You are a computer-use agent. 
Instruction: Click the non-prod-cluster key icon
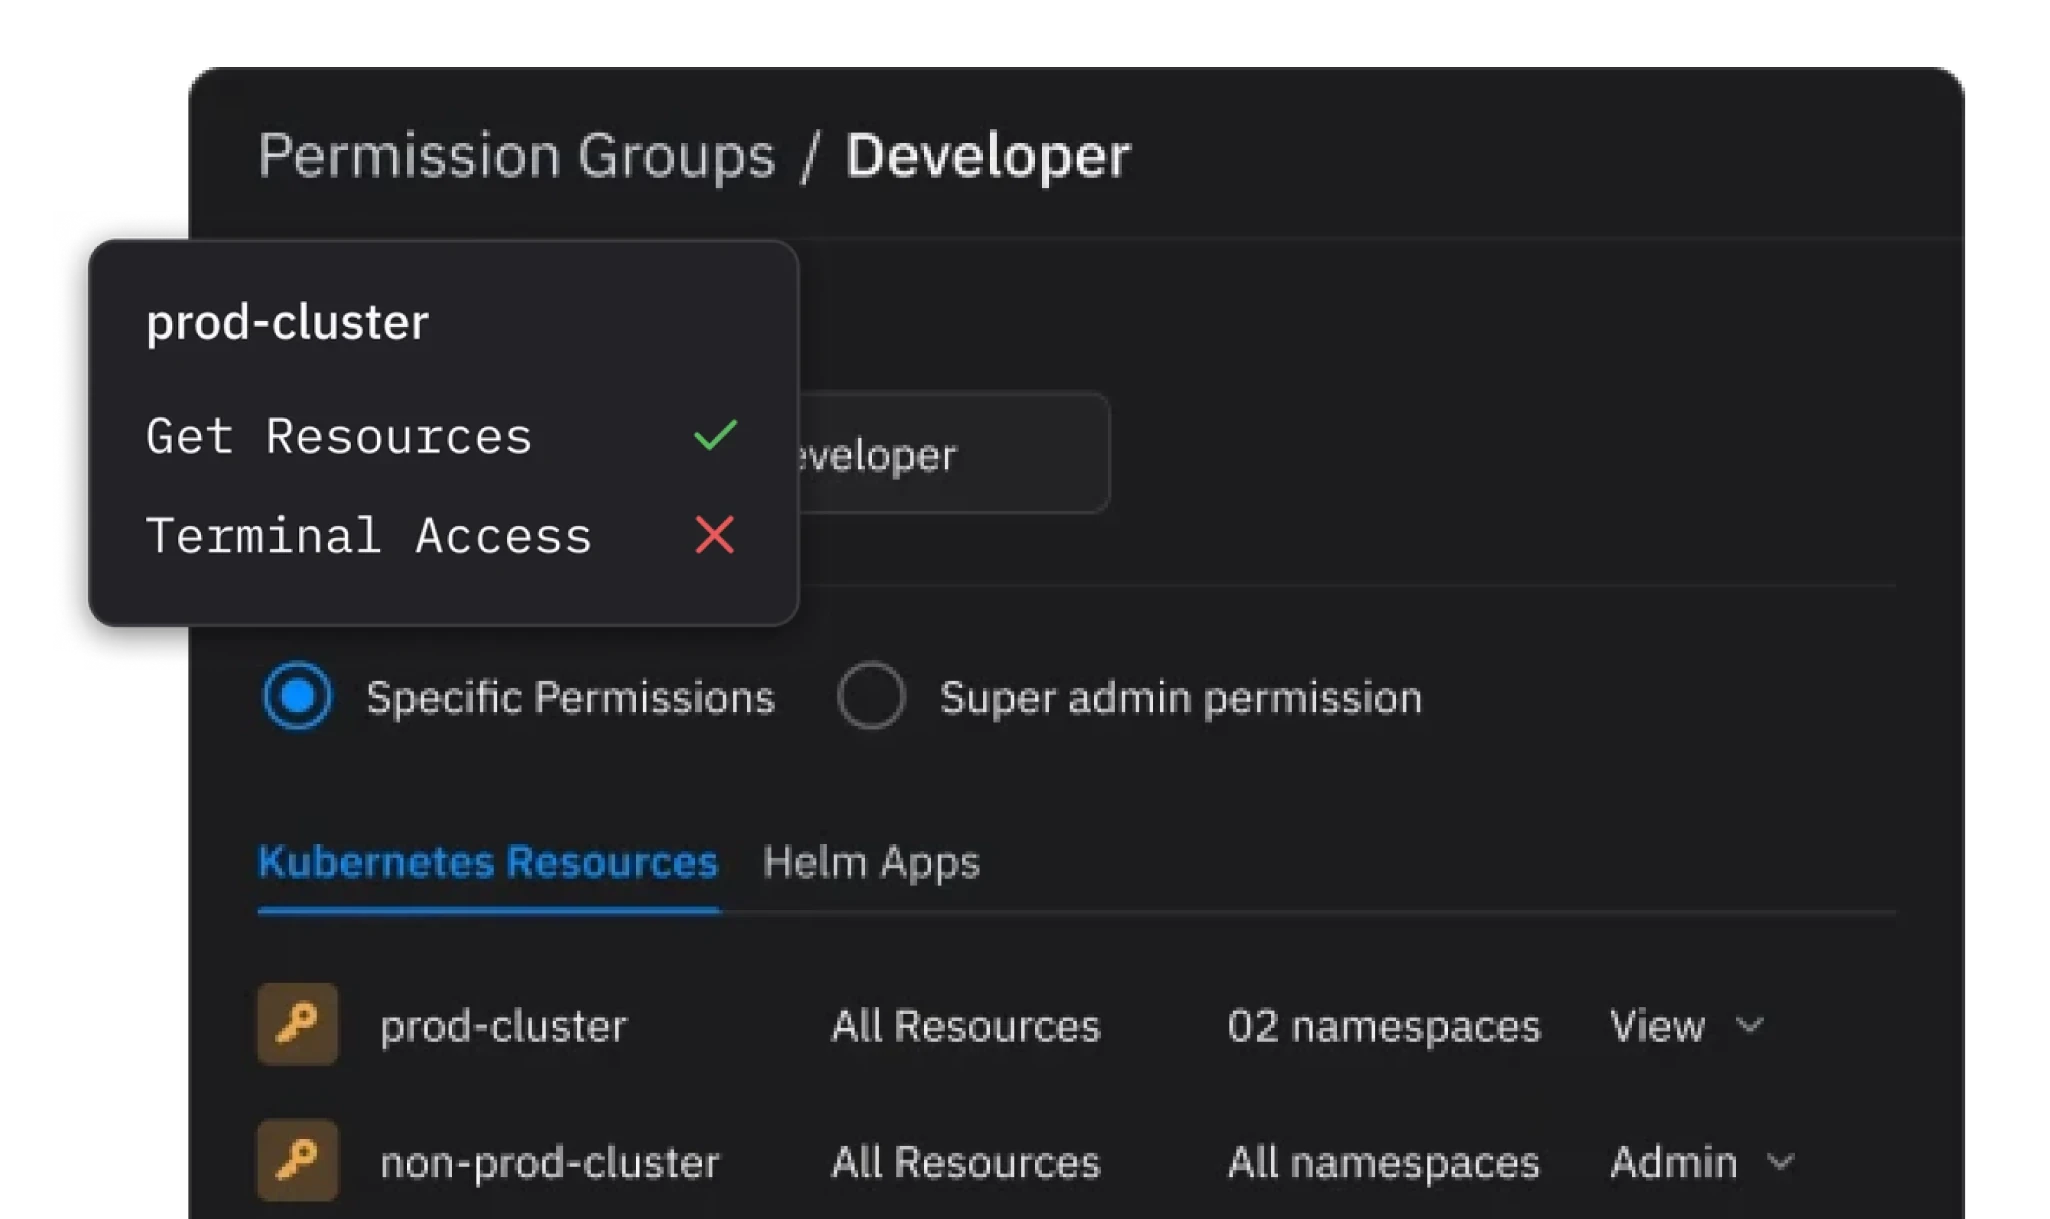(297, 1160)
